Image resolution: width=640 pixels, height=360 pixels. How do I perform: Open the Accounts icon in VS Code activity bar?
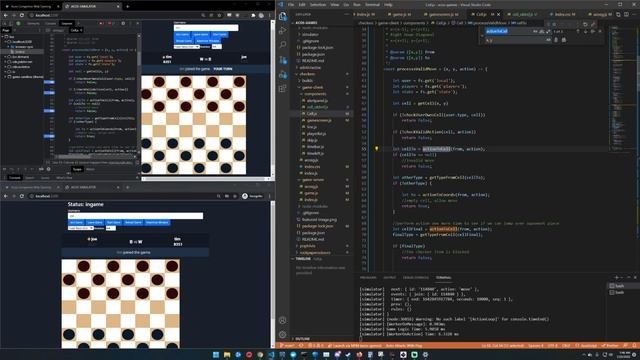click(x=282, y=320)
